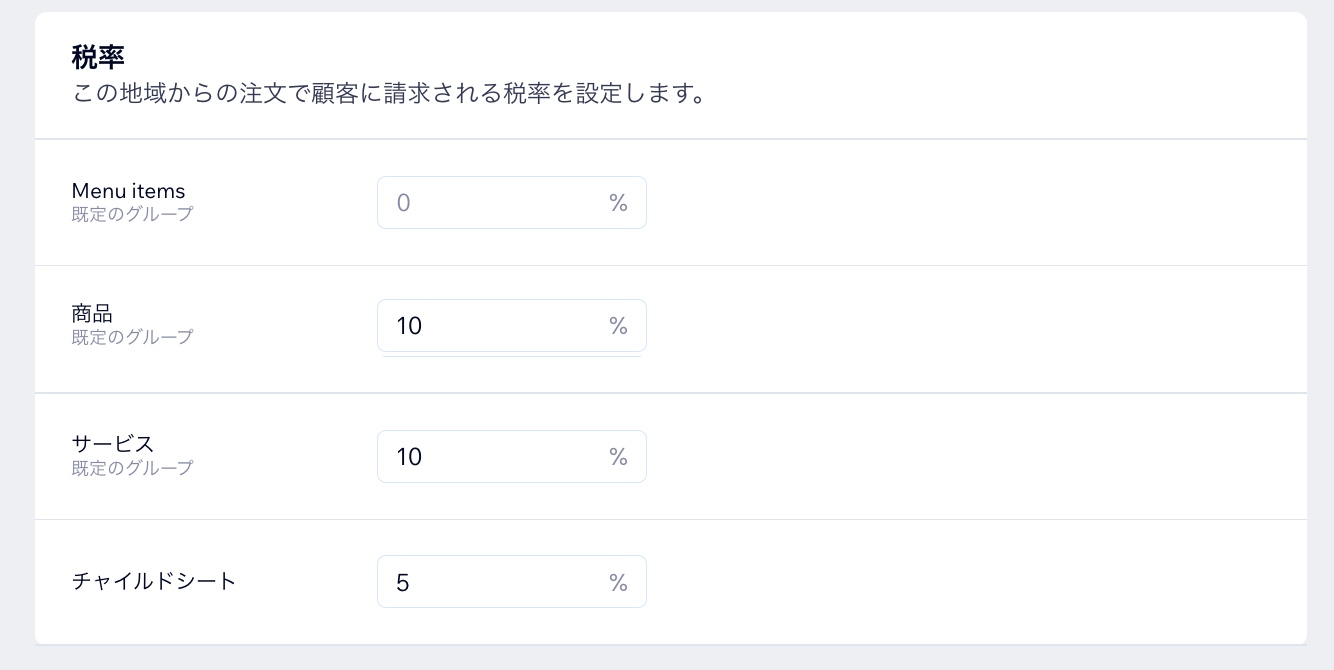Click 既定のグループ subtitle under サービス
Image resolution: width=1334 pixels, height=670 pixels.
point(132,468)
